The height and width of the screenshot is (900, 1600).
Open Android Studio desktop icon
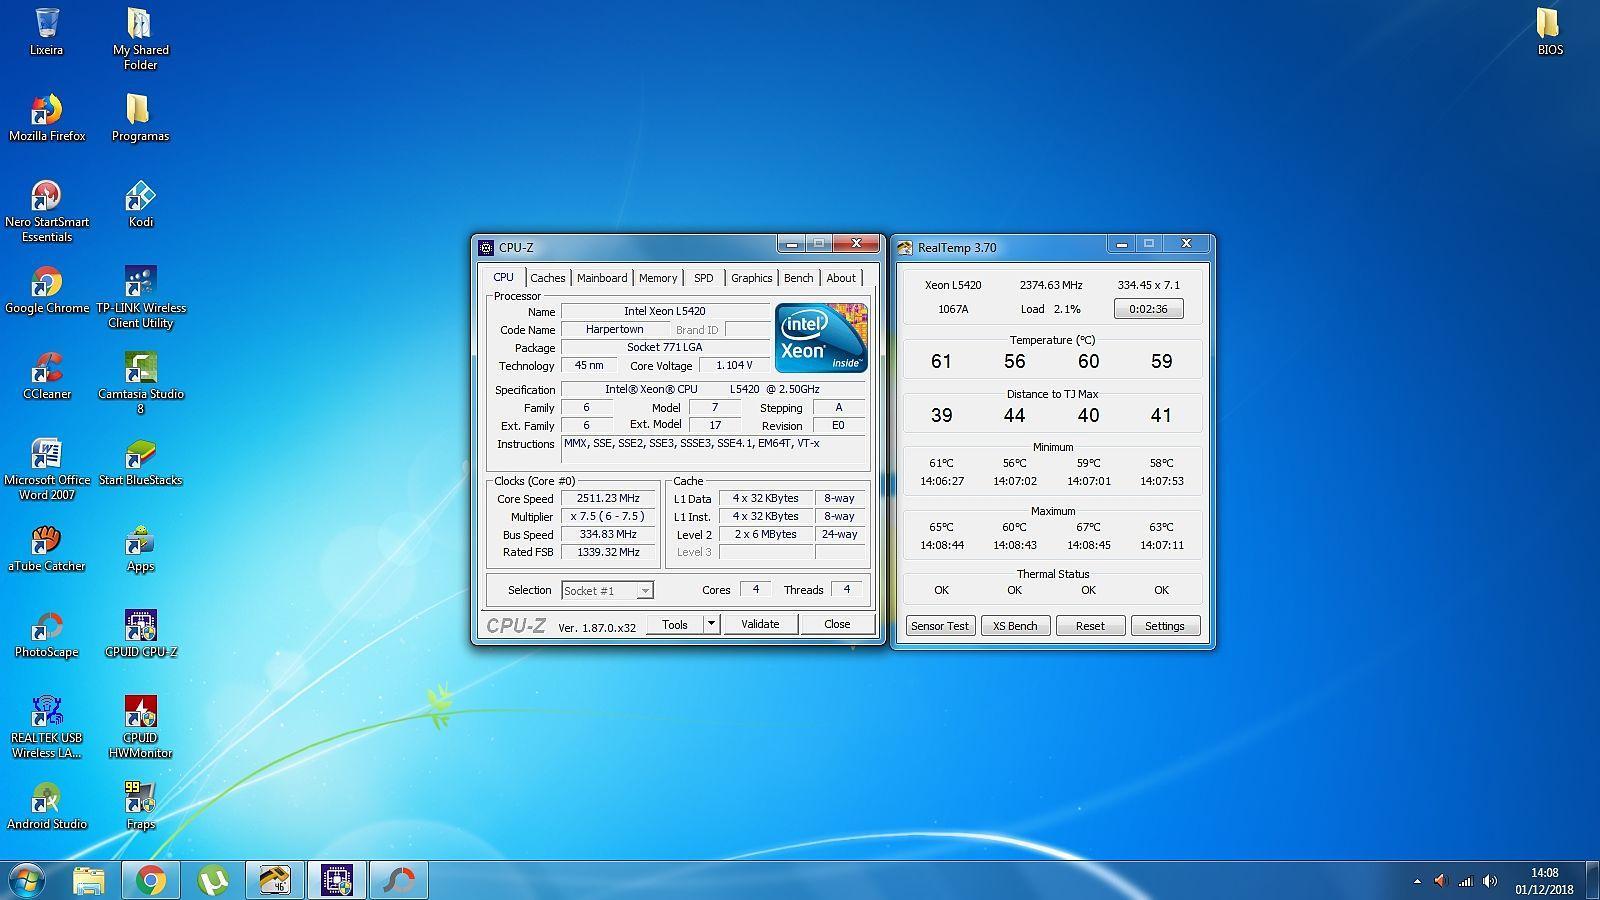[x=47, y=806]
